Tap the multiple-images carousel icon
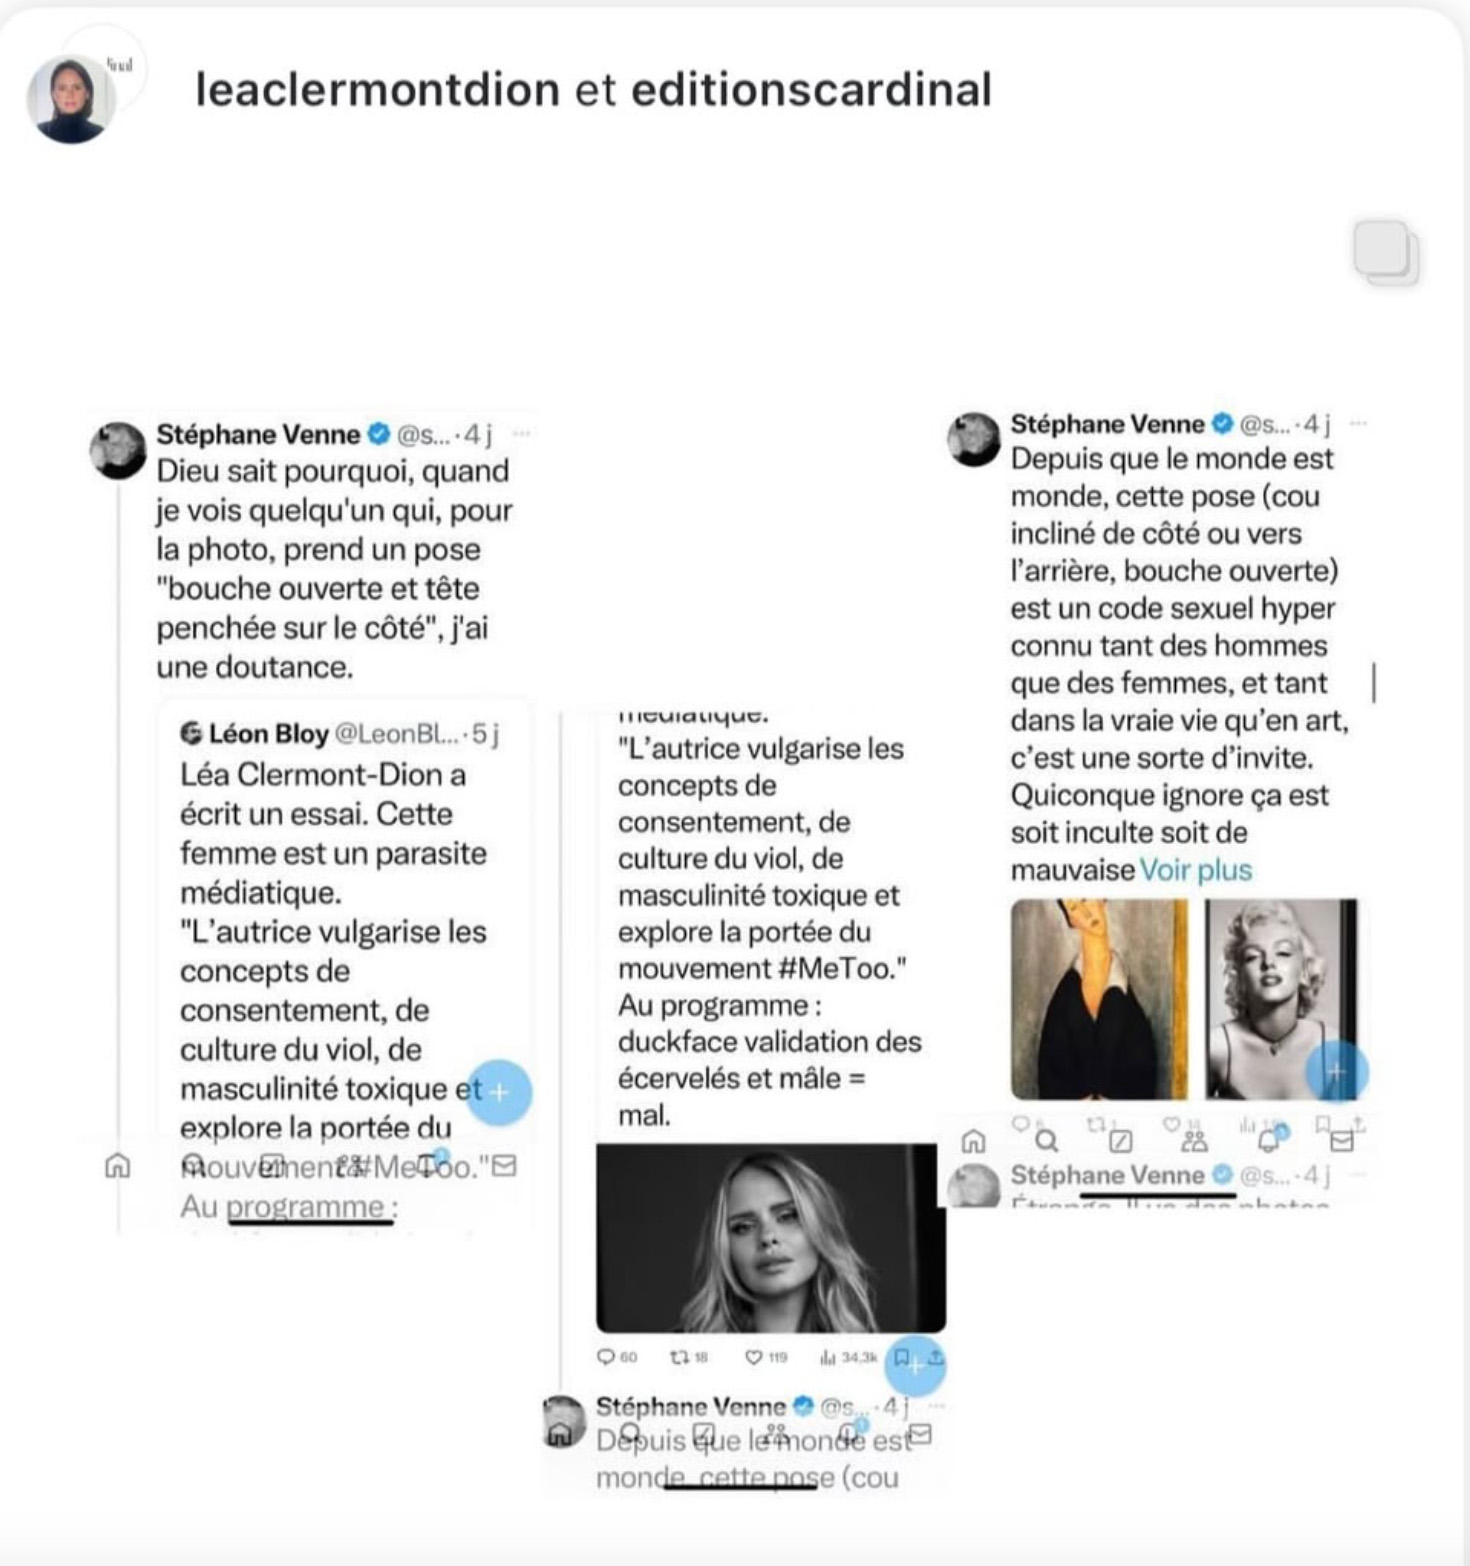This screenshot has width=1470, height=1566. coord(1386,253)
